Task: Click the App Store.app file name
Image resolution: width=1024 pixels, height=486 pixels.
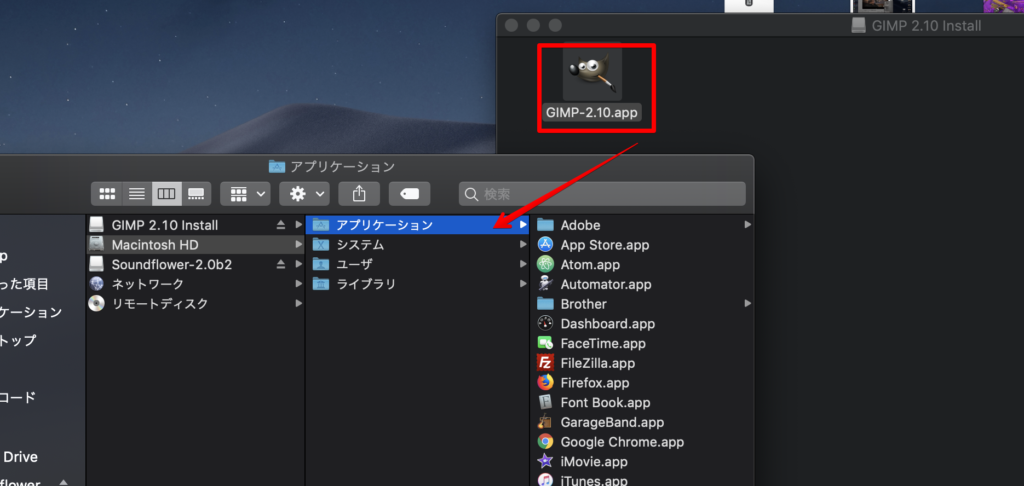Action: 605,245
